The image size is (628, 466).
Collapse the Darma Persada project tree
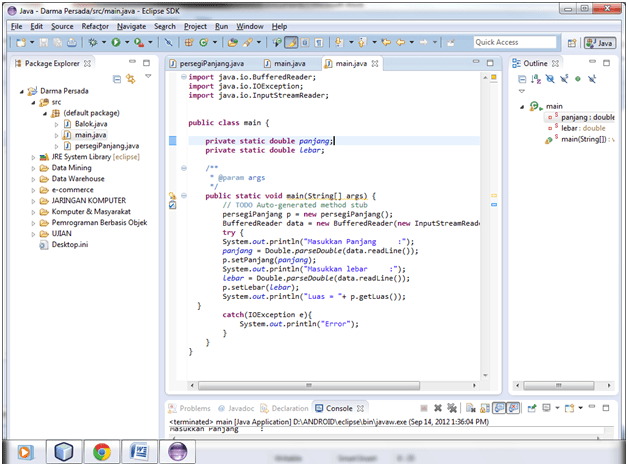[x=21, y=91]
